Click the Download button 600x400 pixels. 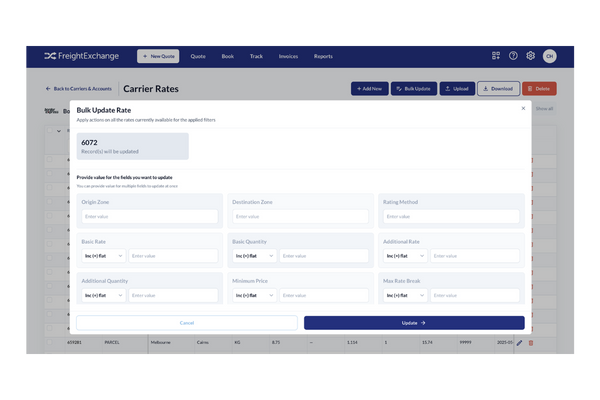click(498, 88)
